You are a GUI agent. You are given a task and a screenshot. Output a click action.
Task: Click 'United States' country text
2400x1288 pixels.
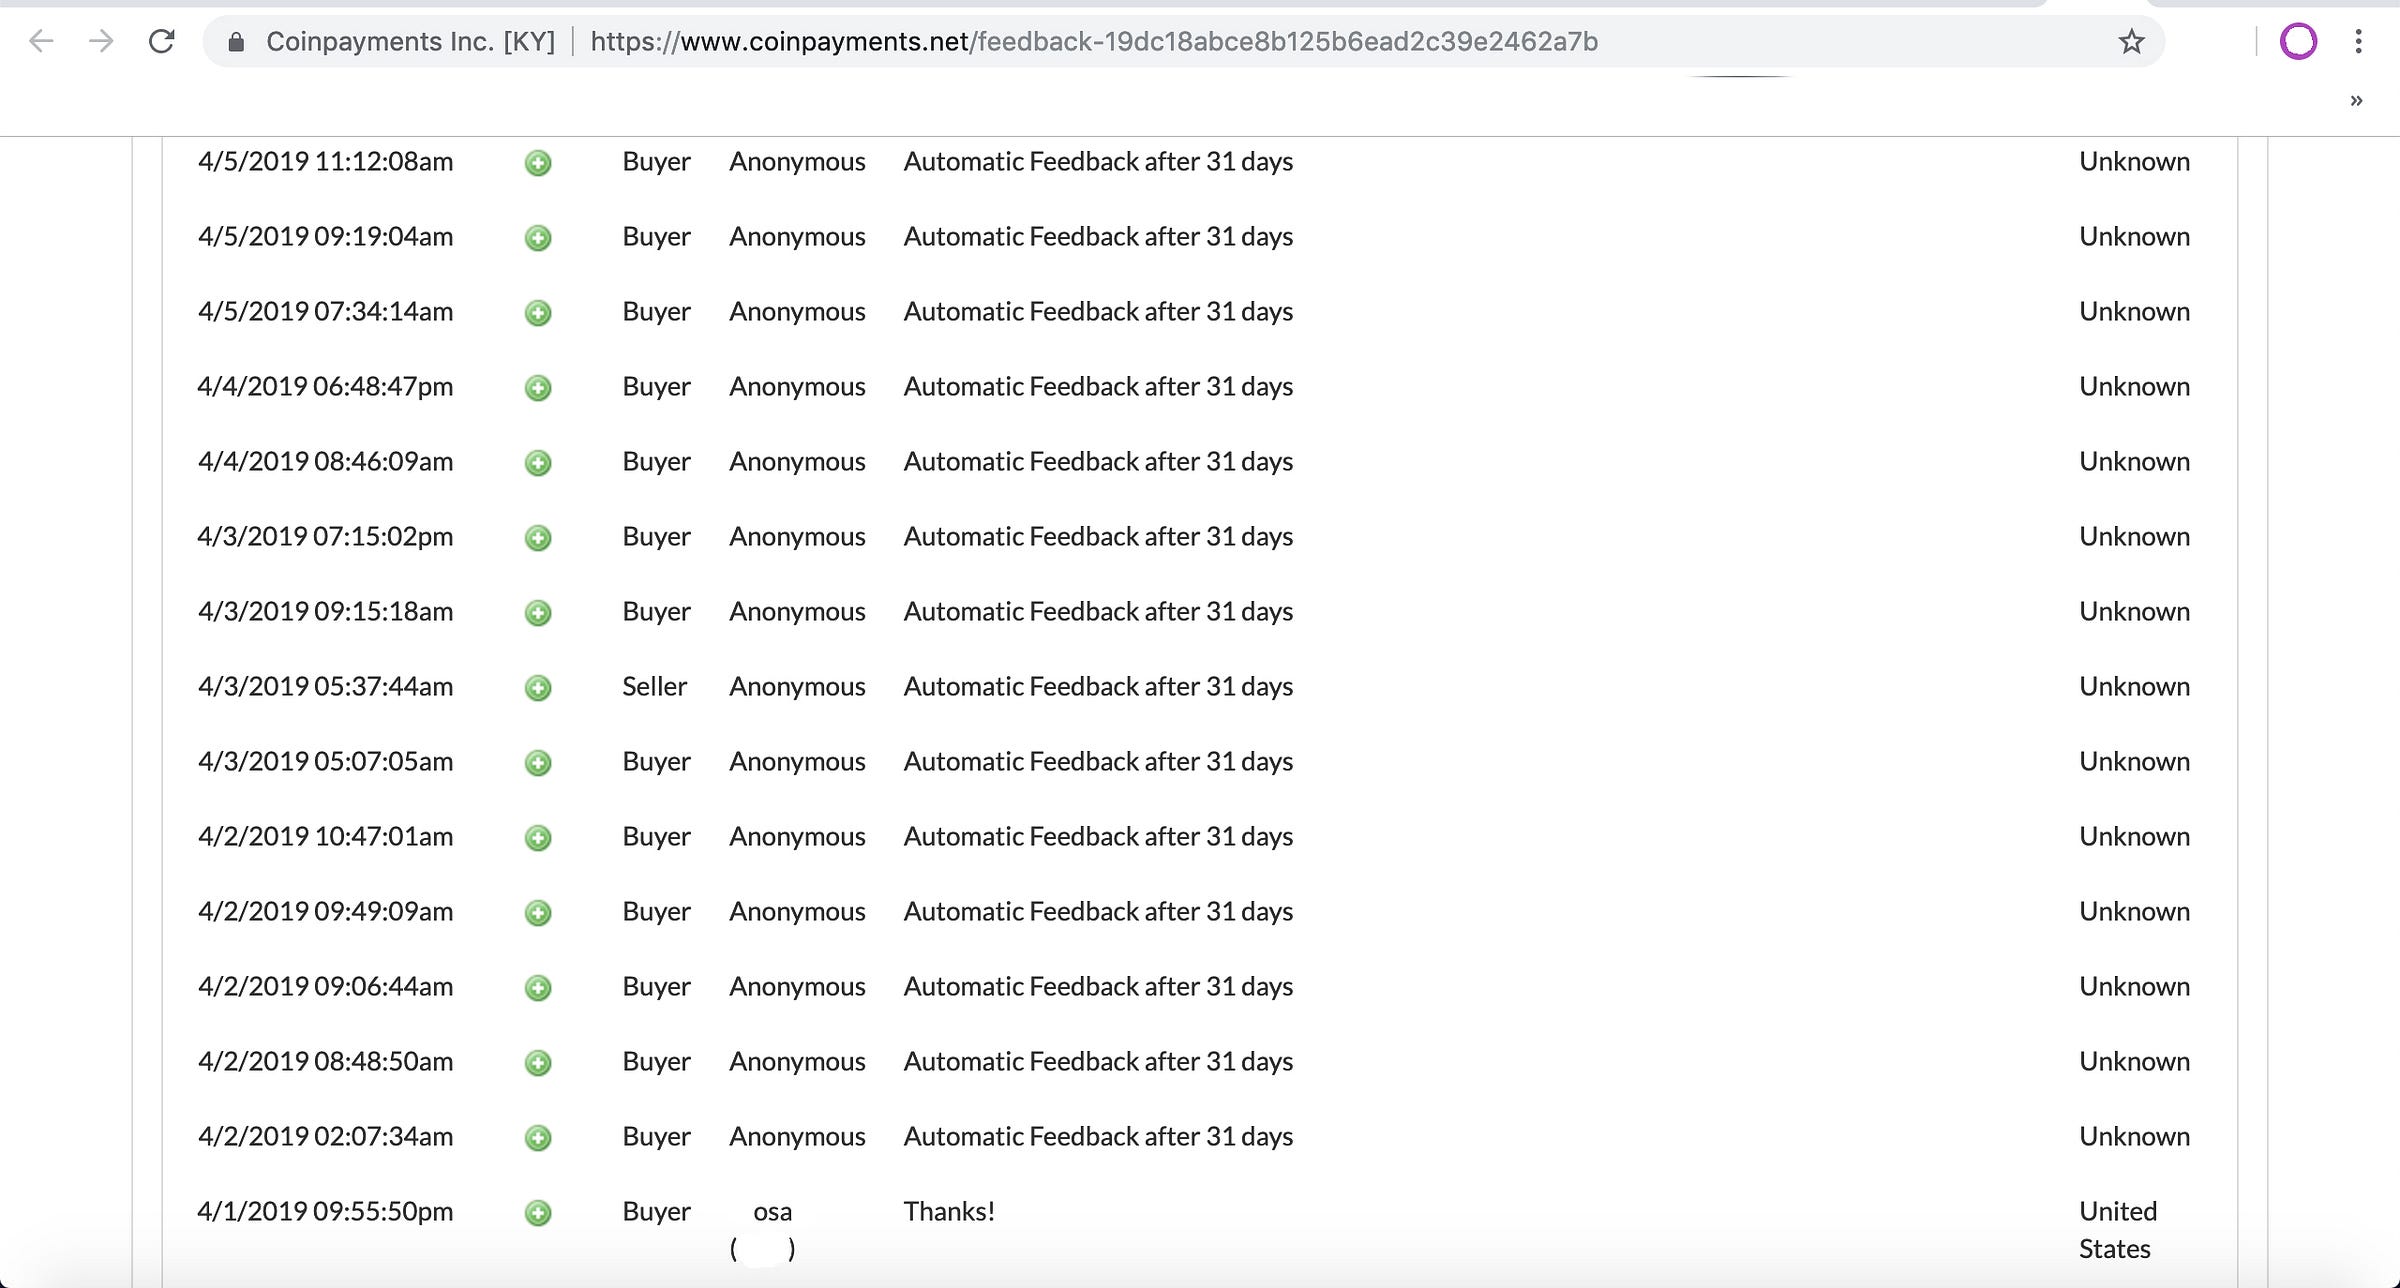[x=2117, y=1230]
